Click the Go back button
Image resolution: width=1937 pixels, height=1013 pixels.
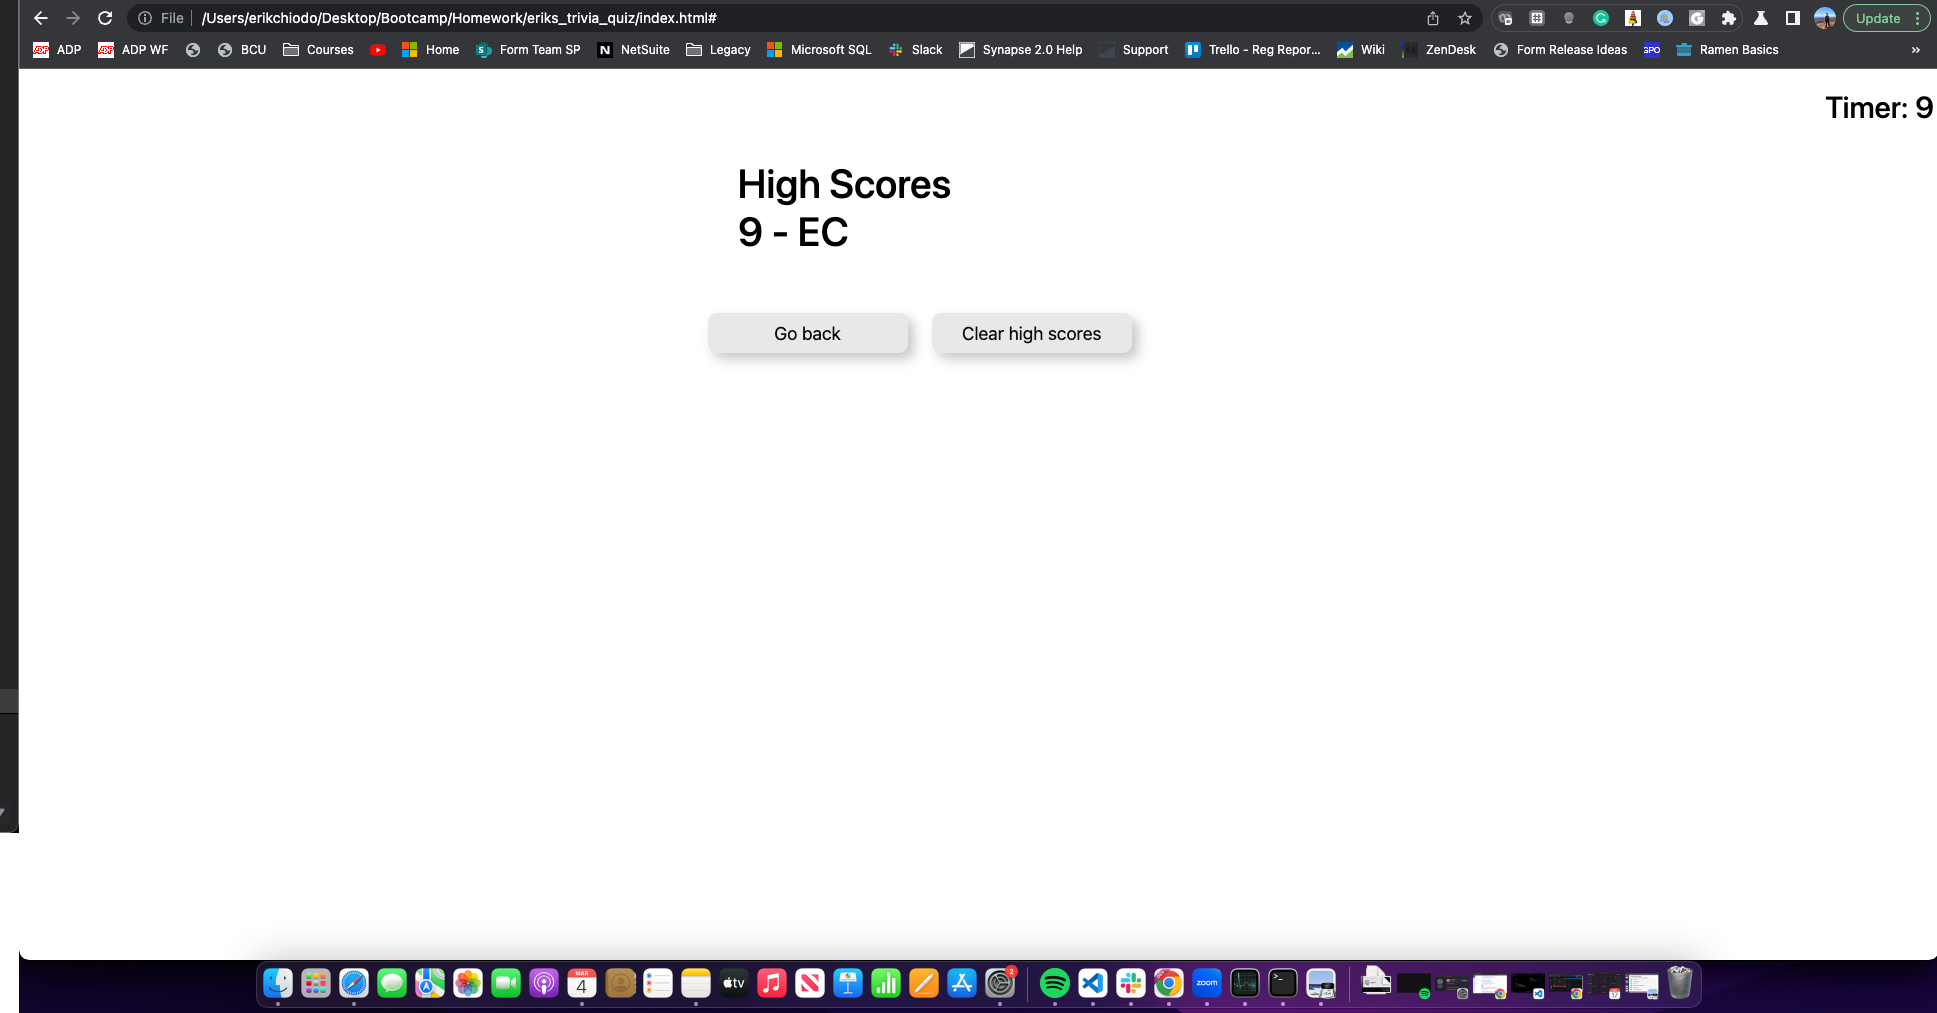[808, 333]
